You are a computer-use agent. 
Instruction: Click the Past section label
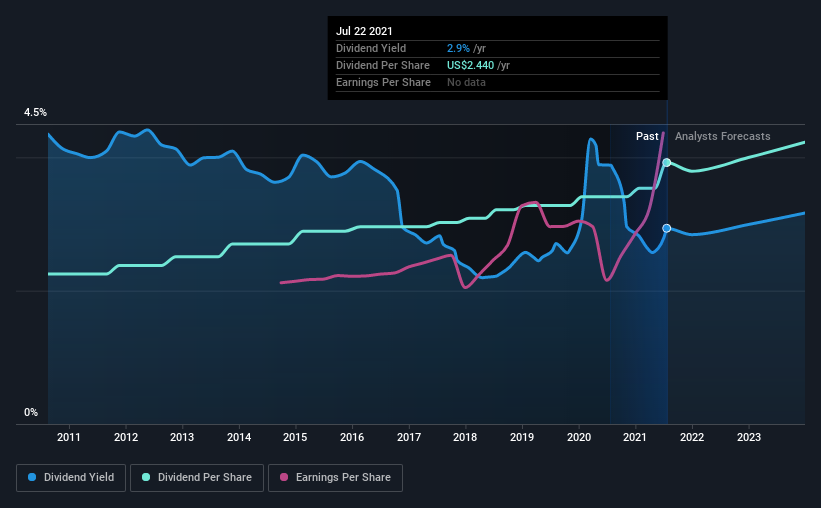pyautogui.click(x=647, y=136)
